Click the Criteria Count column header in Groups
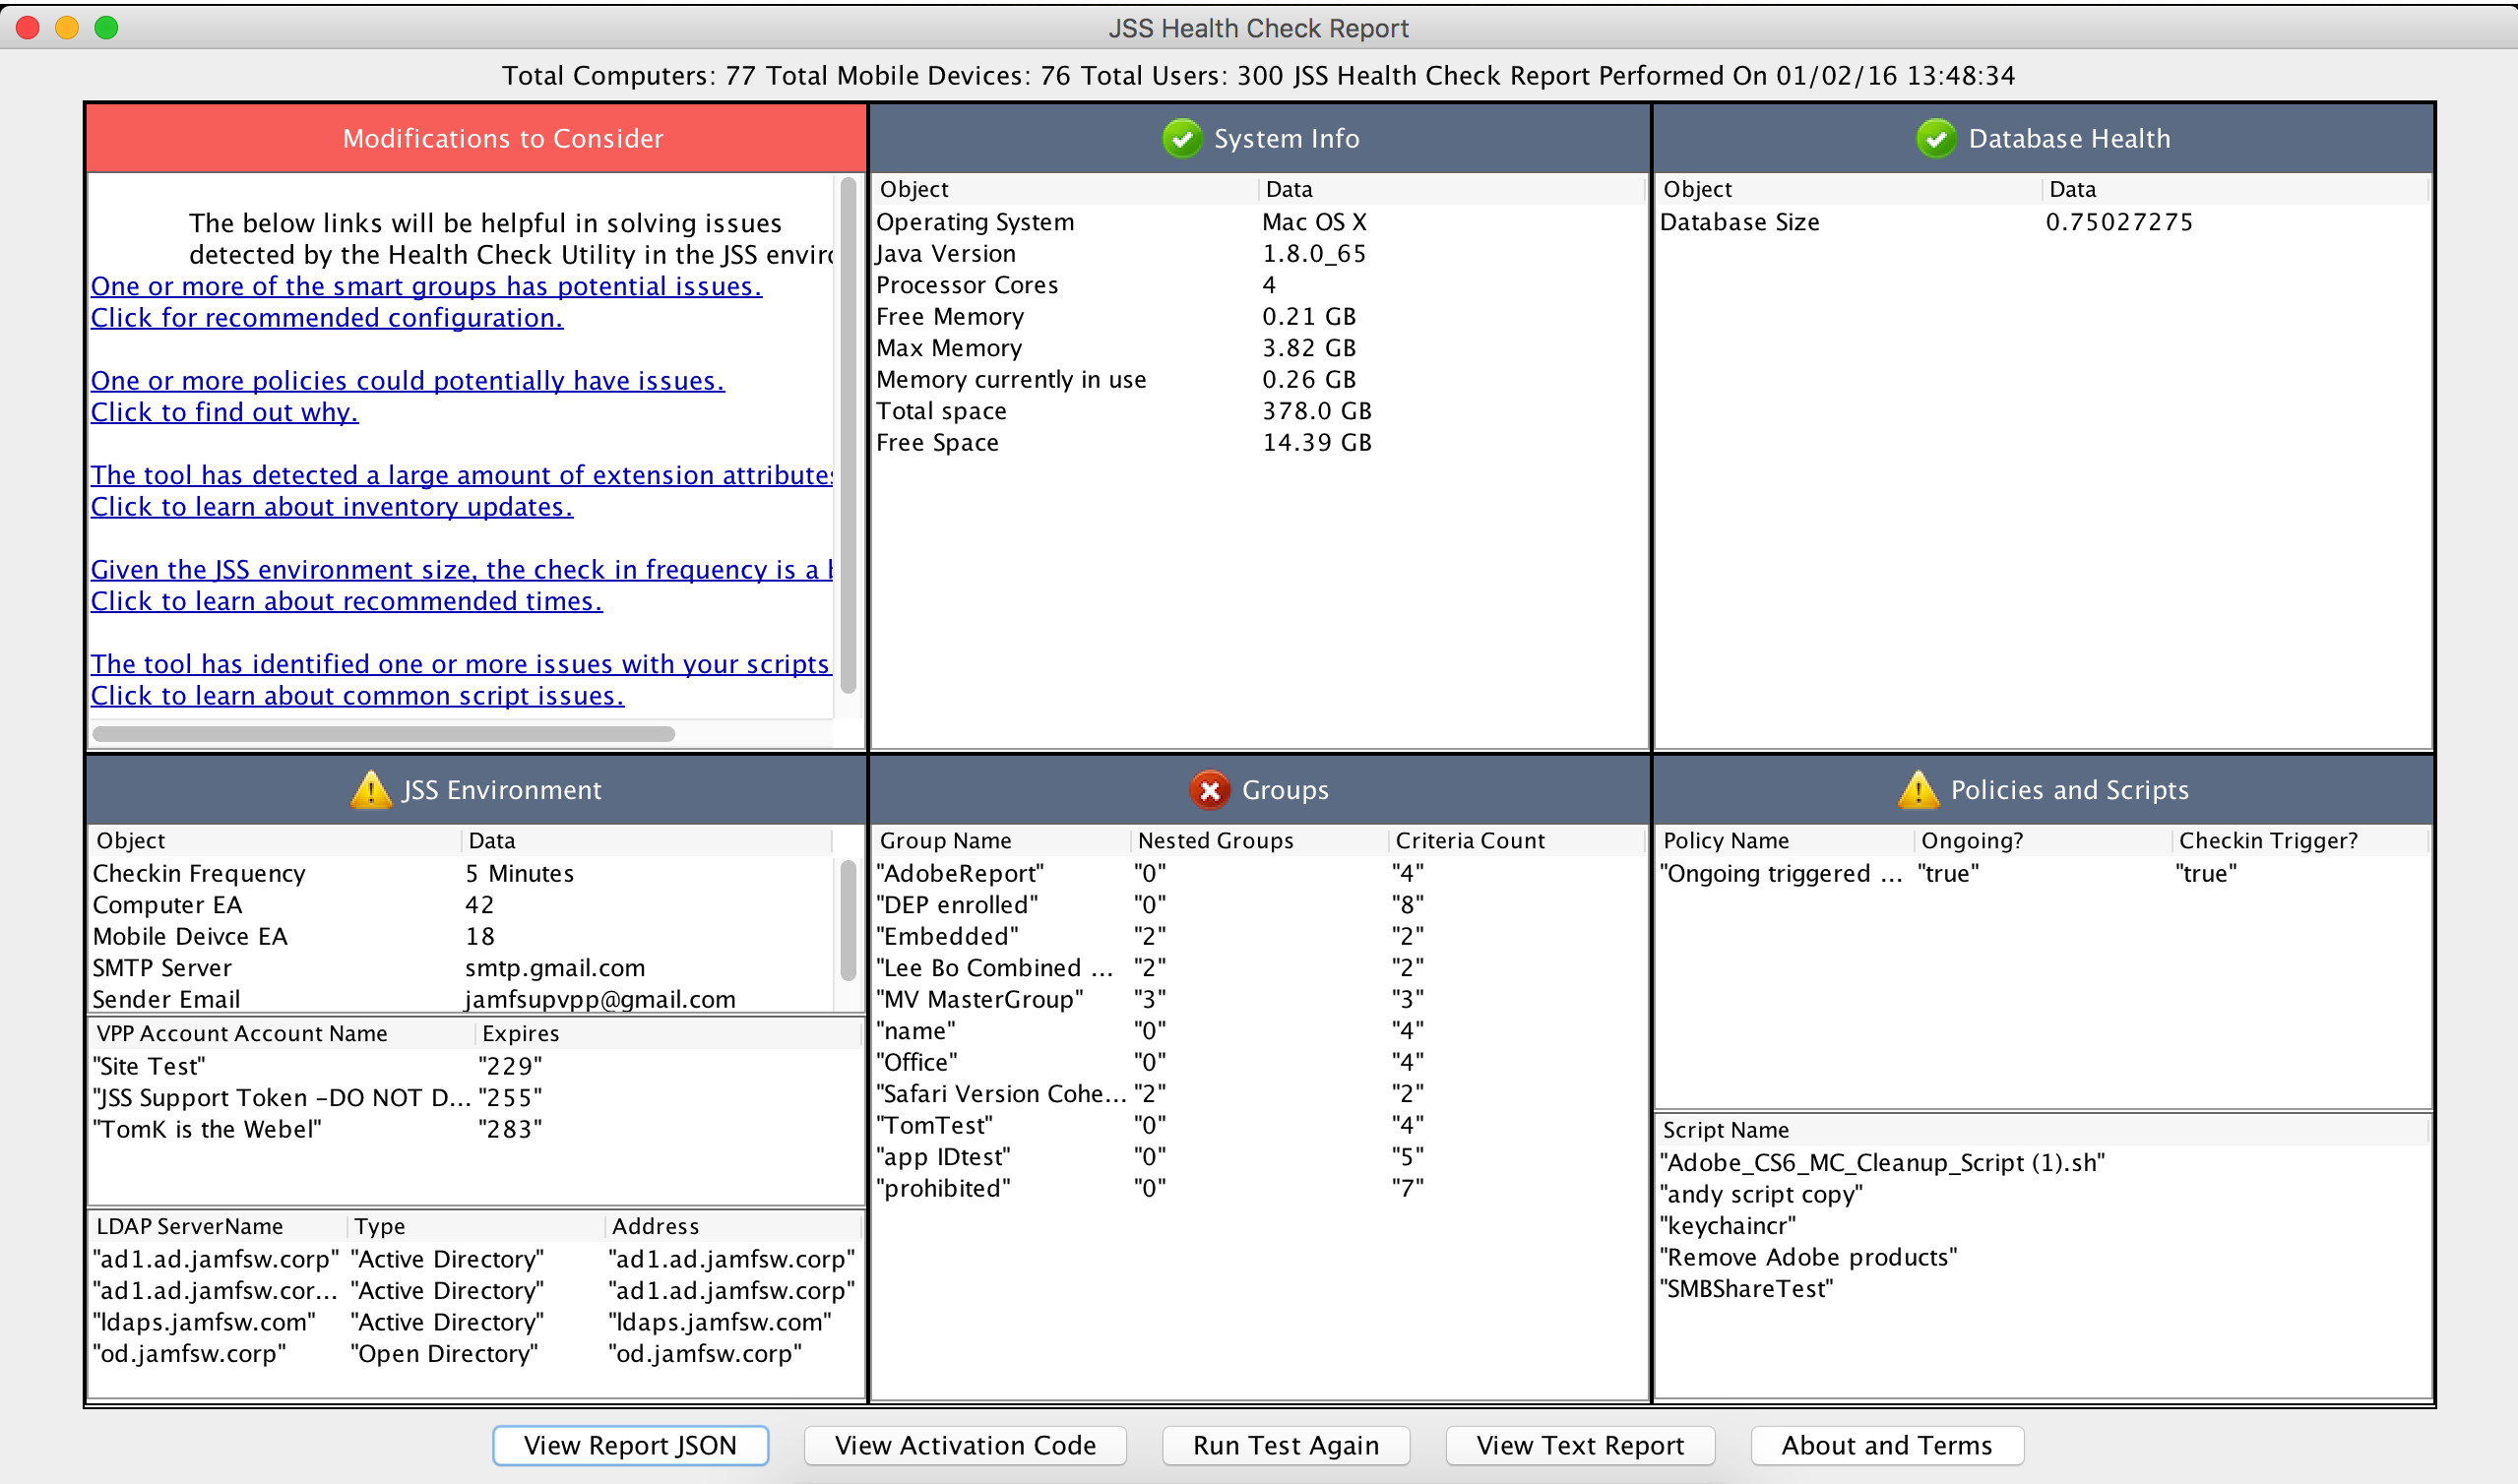 click(1470, 841)
